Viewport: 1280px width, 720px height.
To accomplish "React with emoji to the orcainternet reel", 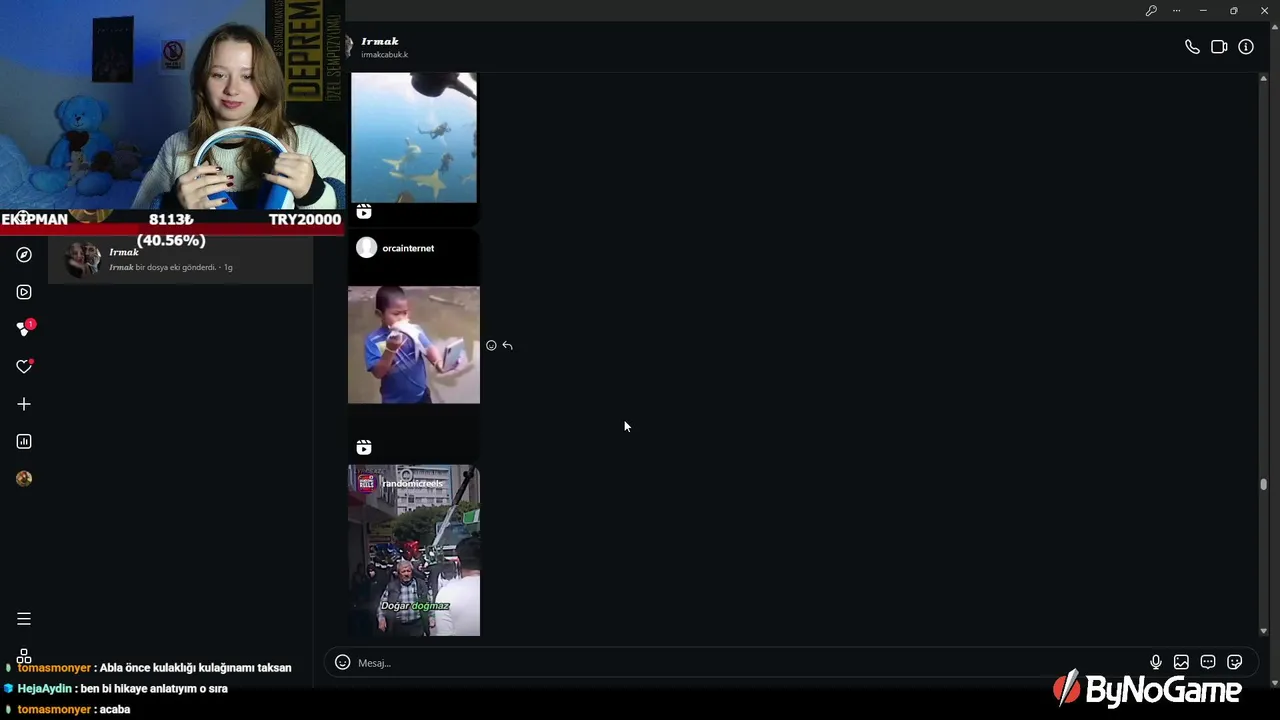I will pyautogui.click(x=491, y=345).
